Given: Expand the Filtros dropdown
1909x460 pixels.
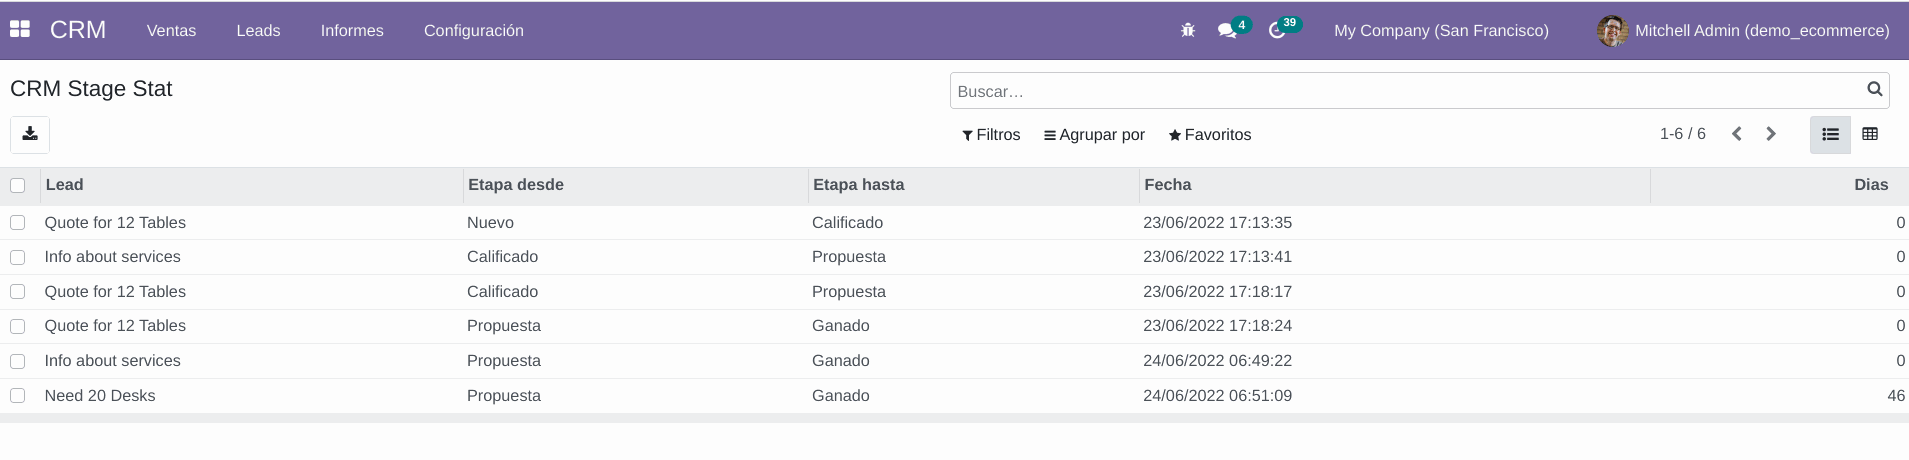Looking at the screenshot, I should 991,135.
